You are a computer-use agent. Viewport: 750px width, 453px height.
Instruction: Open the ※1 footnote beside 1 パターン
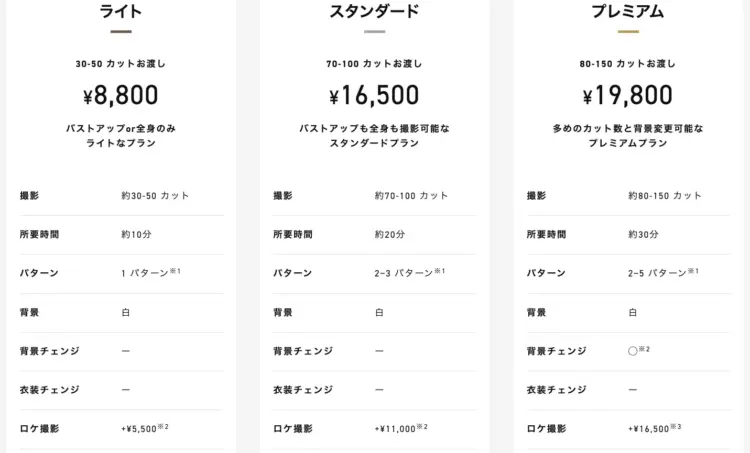point(175,271)
